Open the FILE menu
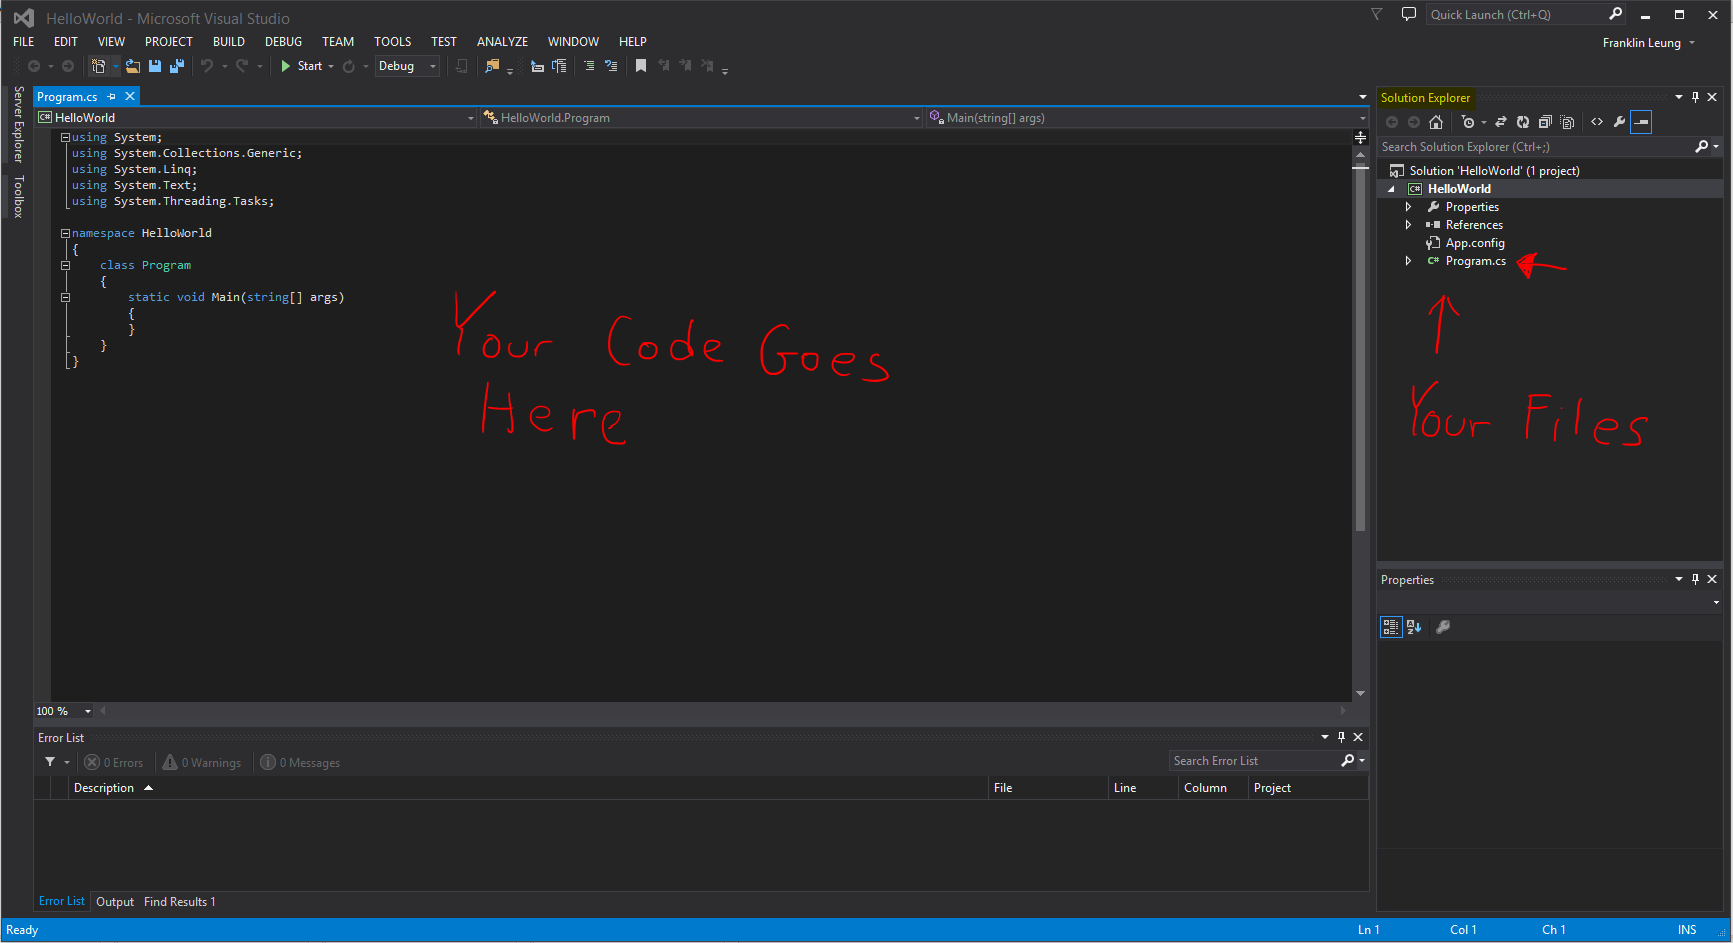The height and width of the screenshot is (943, 1733). tap(24, 41)
